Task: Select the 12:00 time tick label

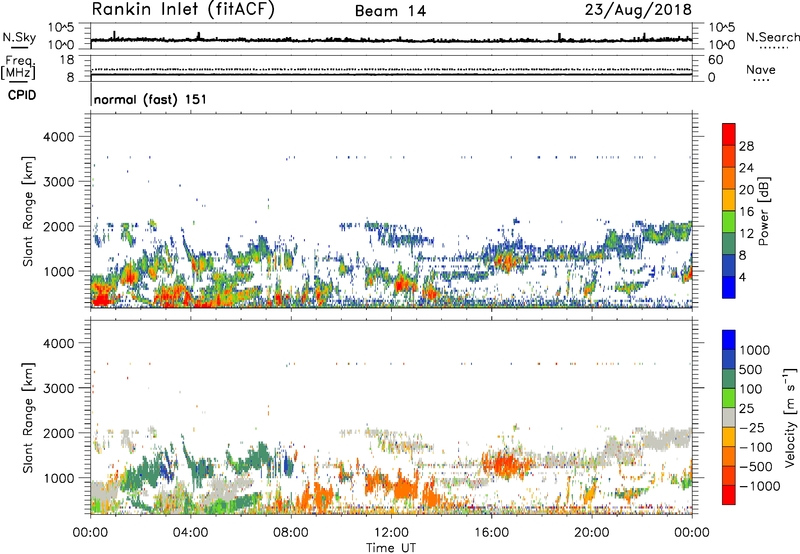Action: tap(391, 533)
